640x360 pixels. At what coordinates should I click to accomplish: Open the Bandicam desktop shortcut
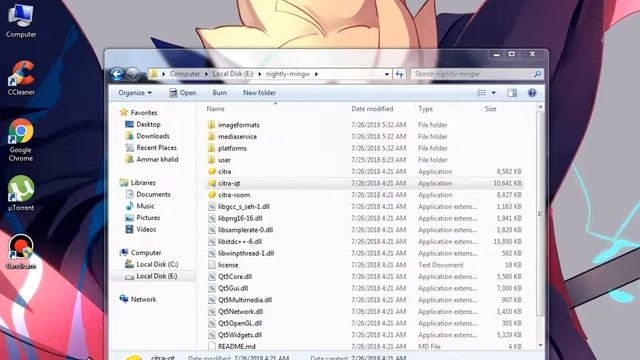(21, 252)
